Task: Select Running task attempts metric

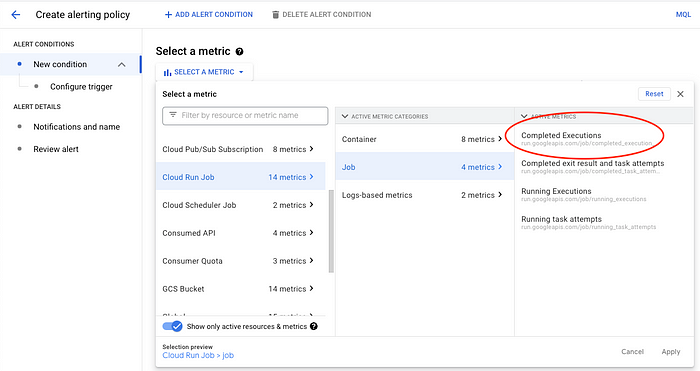Action: pyautogui.click(x=588, y=222)
